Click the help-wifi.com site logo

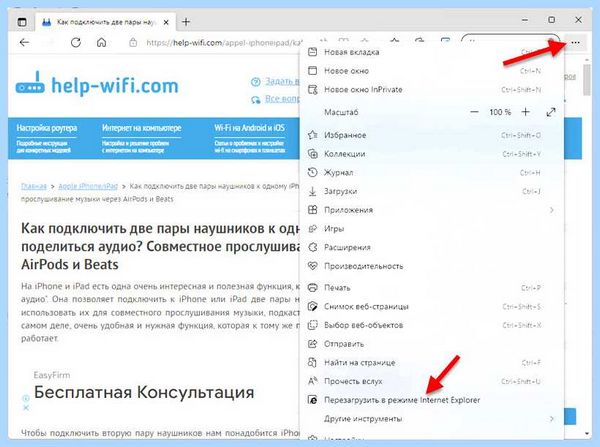pyautogui.click(x=97, y=84)
